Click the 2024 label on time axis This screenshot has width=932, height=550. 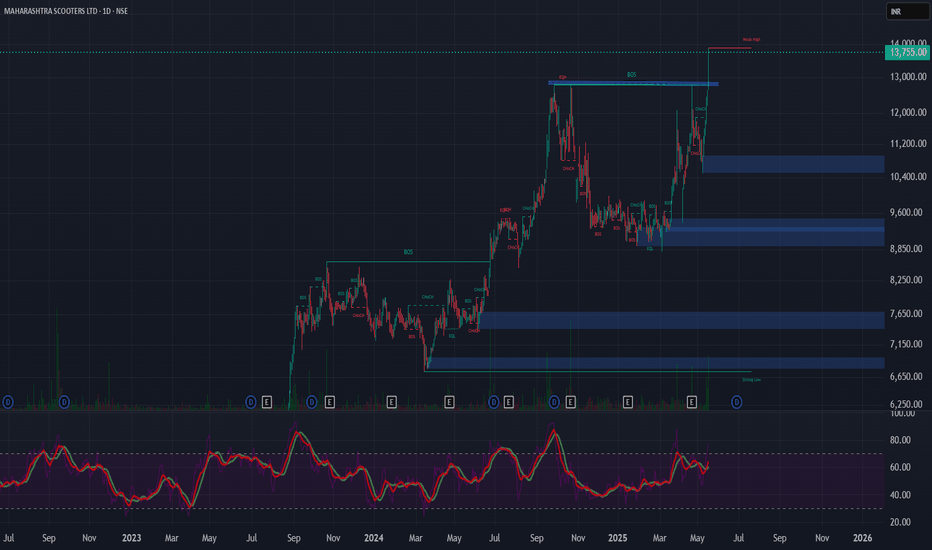click(373, 538)
